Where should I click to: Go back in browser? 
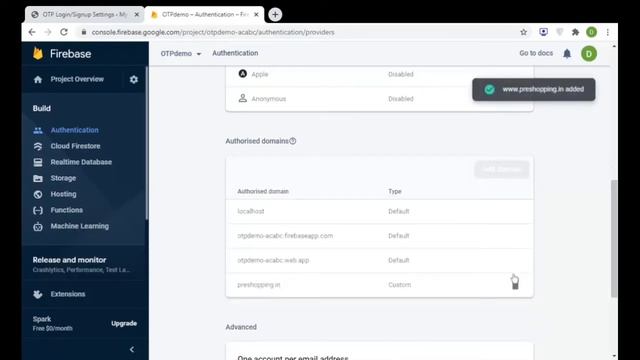(x=32, y=32)
